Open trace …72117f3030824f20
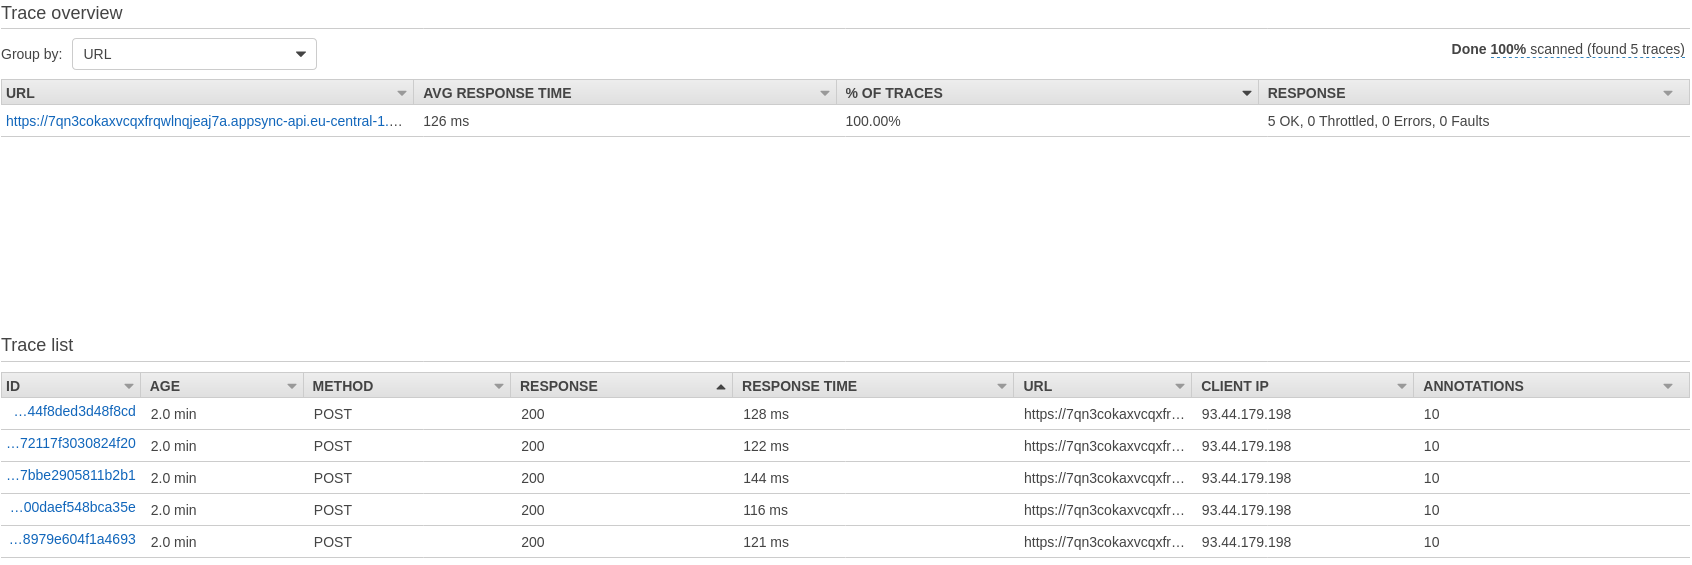The image size is (1692, 565). click(x=71, y=443)
